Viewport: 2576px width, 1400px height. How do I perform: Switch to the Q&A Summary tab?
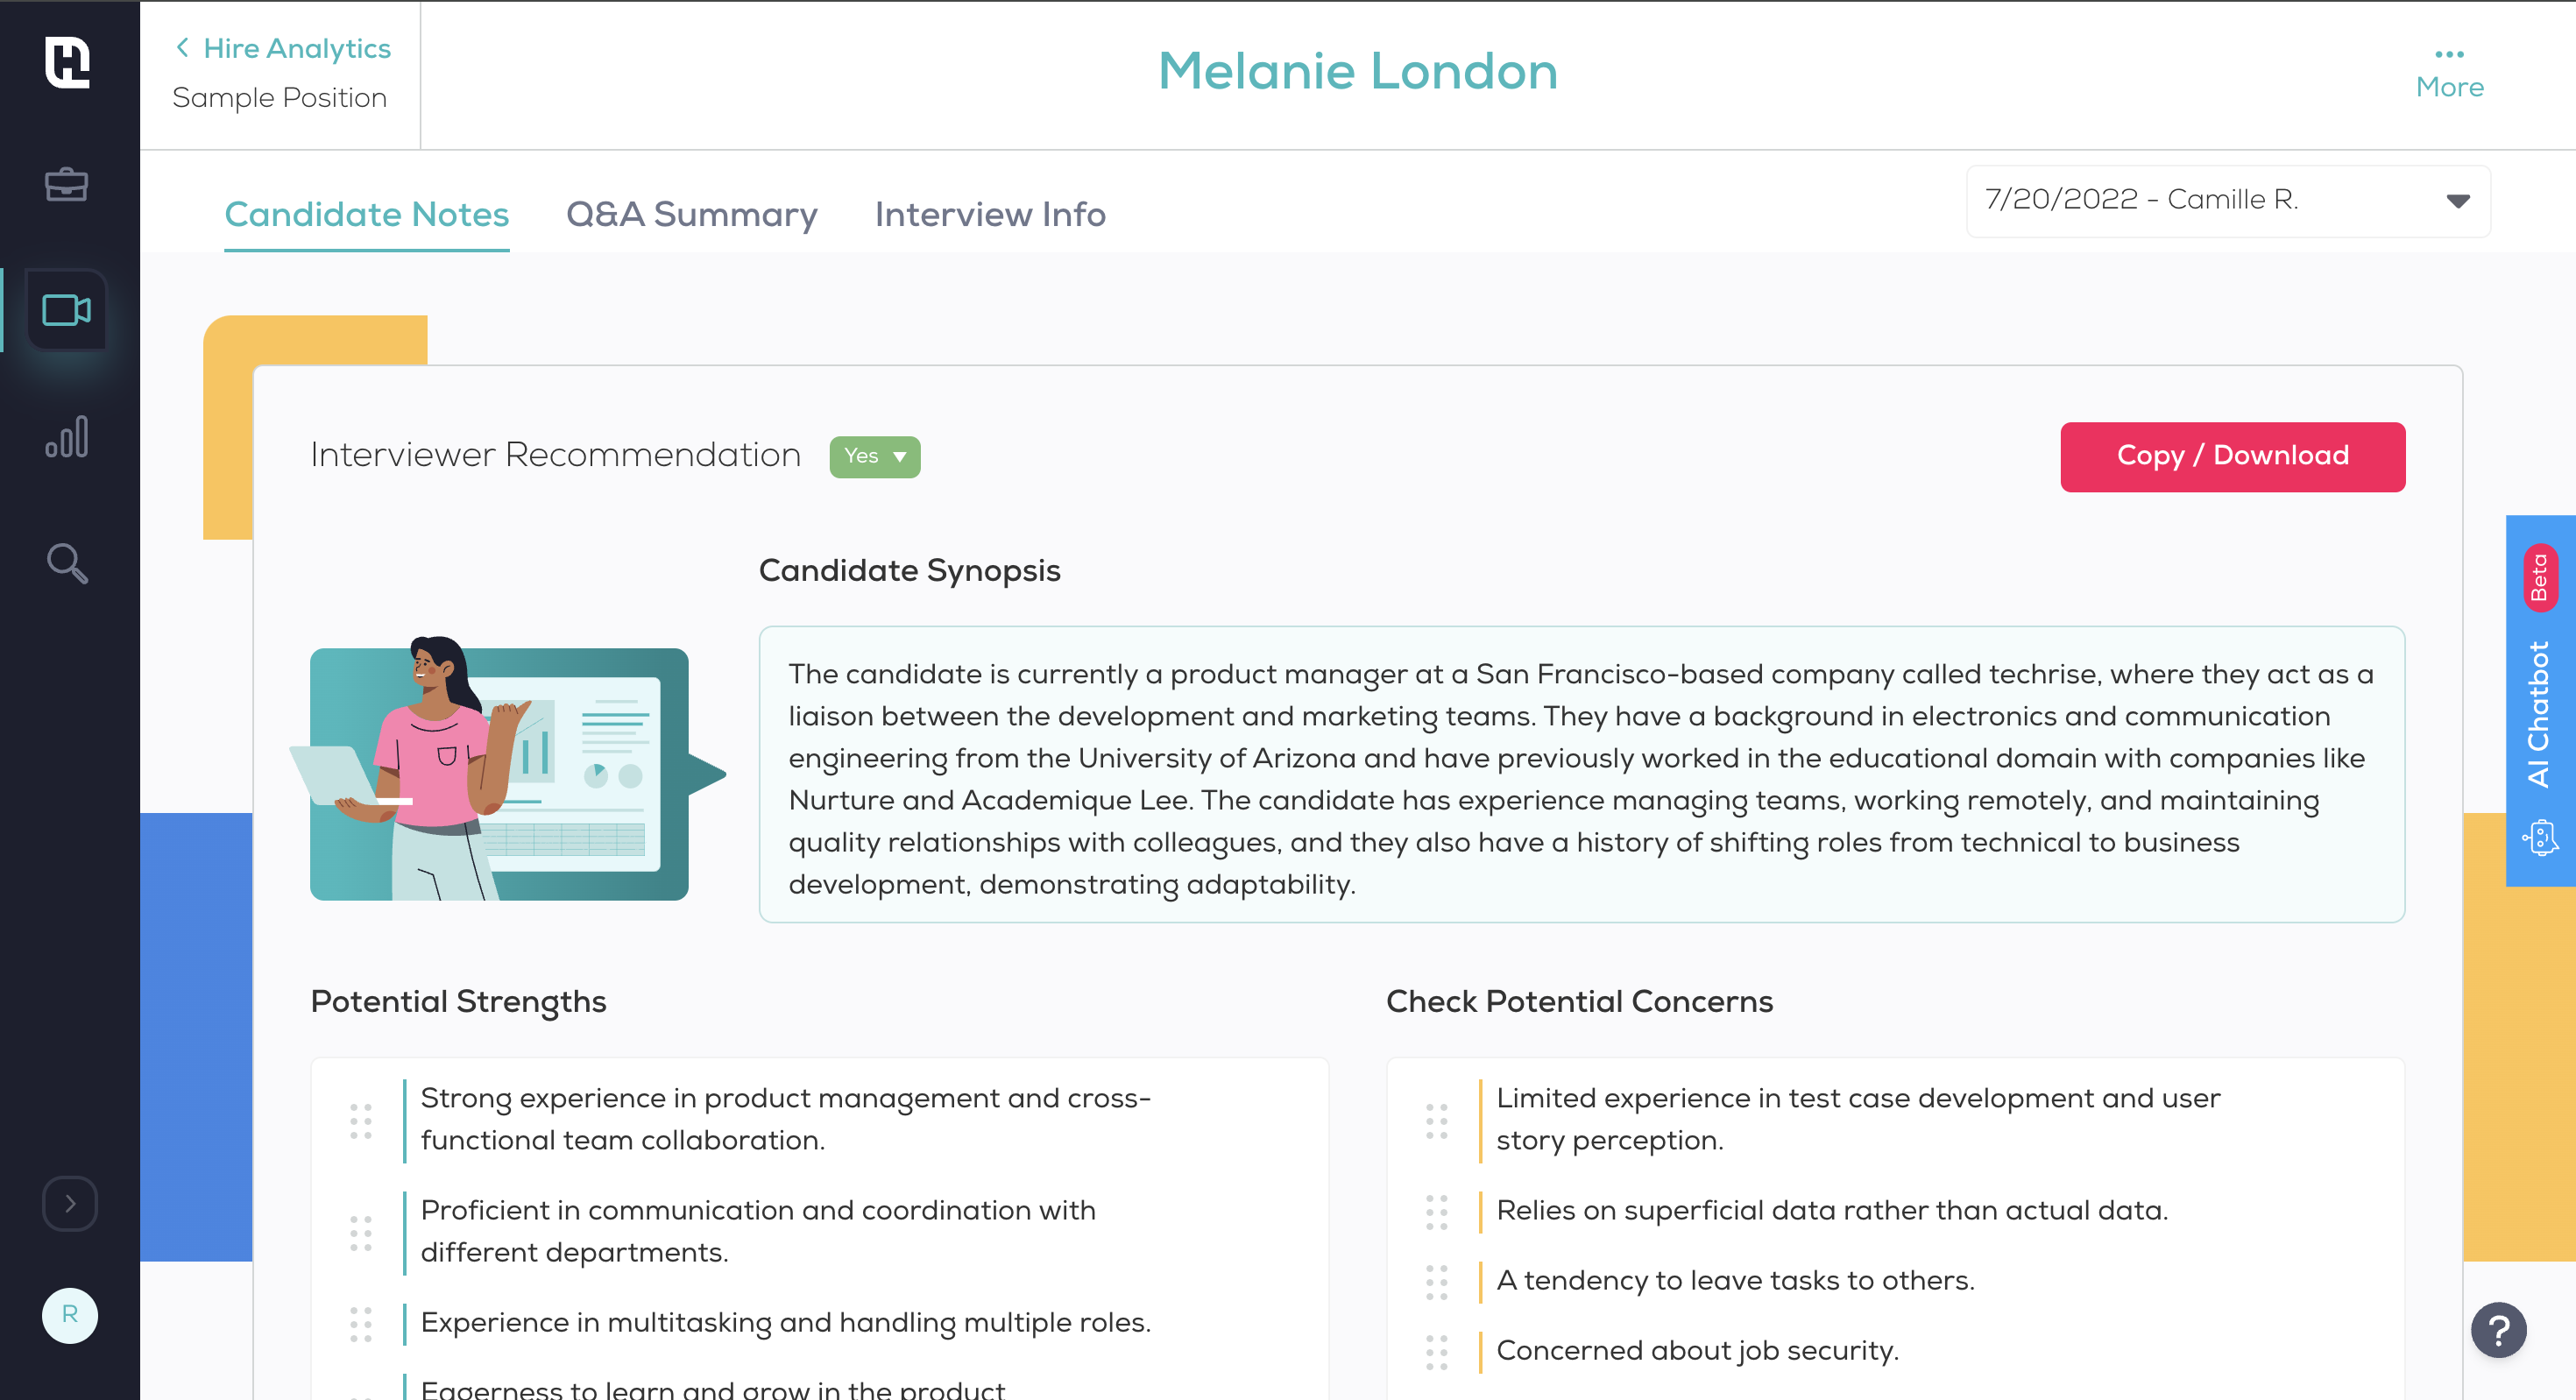pos(691,214)
